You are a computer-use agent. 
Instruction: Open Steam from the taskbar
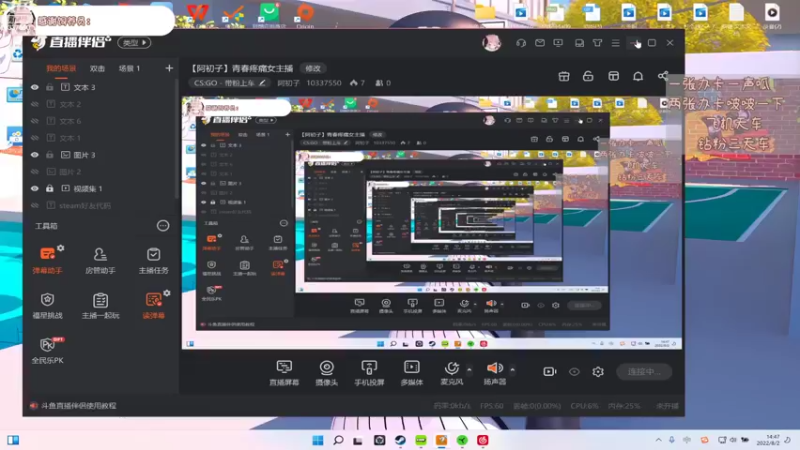[x=400, y=440]
